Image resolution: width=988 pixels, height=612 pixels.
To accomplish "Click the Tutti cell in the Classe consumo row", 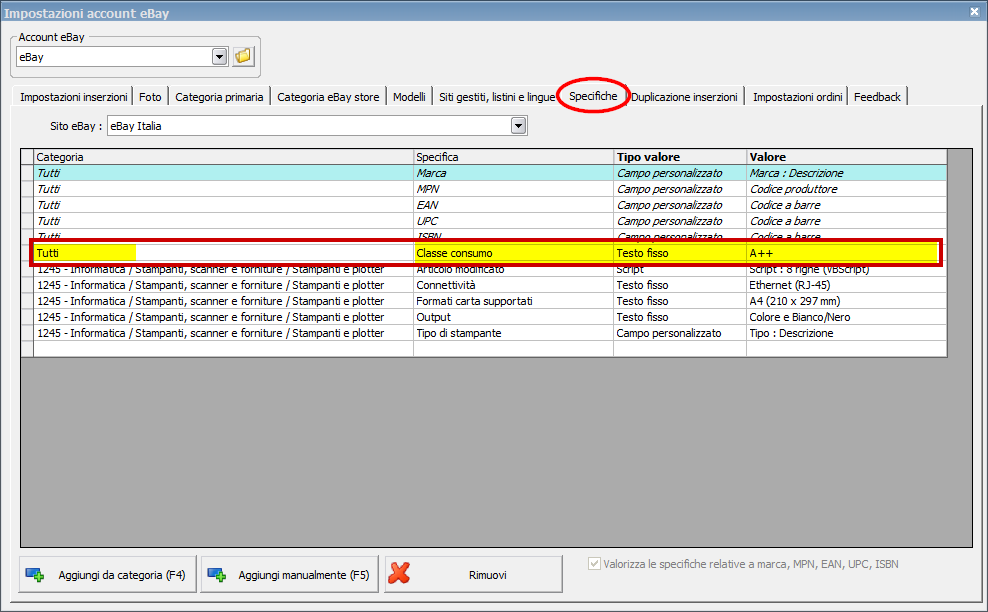I will (224, 253).
